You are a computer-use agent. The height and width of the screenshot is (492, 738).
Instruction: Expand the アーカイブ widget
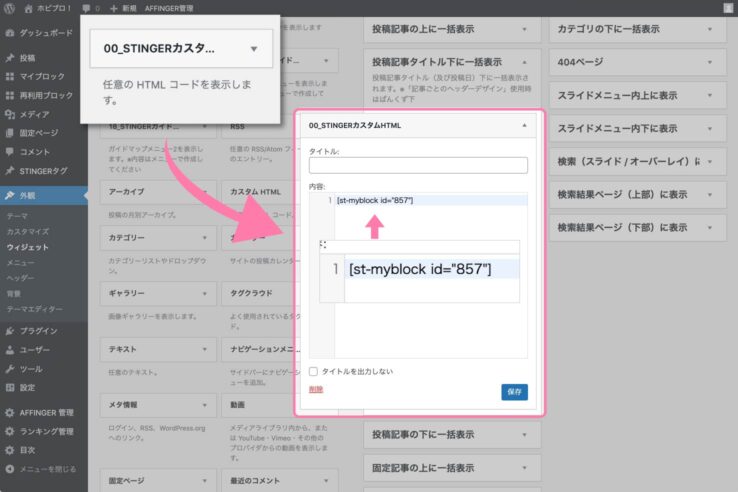coord(205,192)
